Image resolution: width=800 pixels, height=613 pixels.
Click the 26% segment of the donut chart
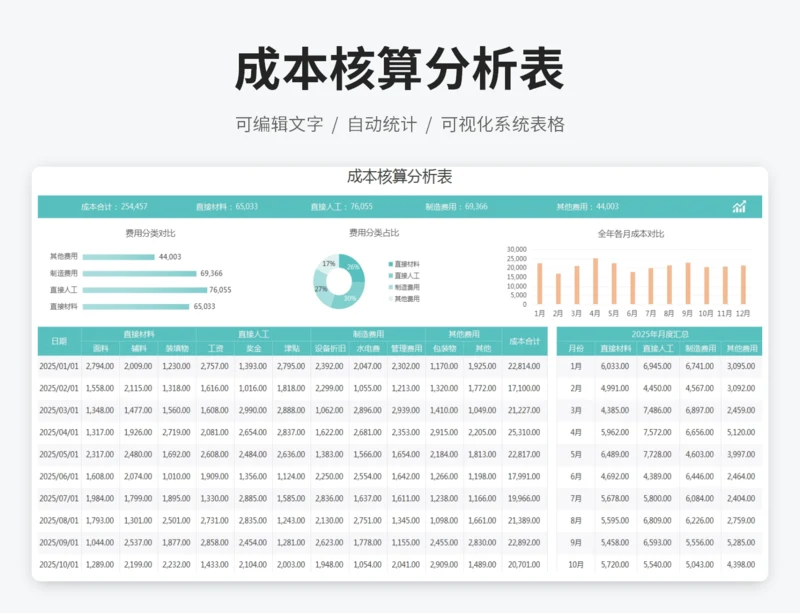tap(354, 267)
